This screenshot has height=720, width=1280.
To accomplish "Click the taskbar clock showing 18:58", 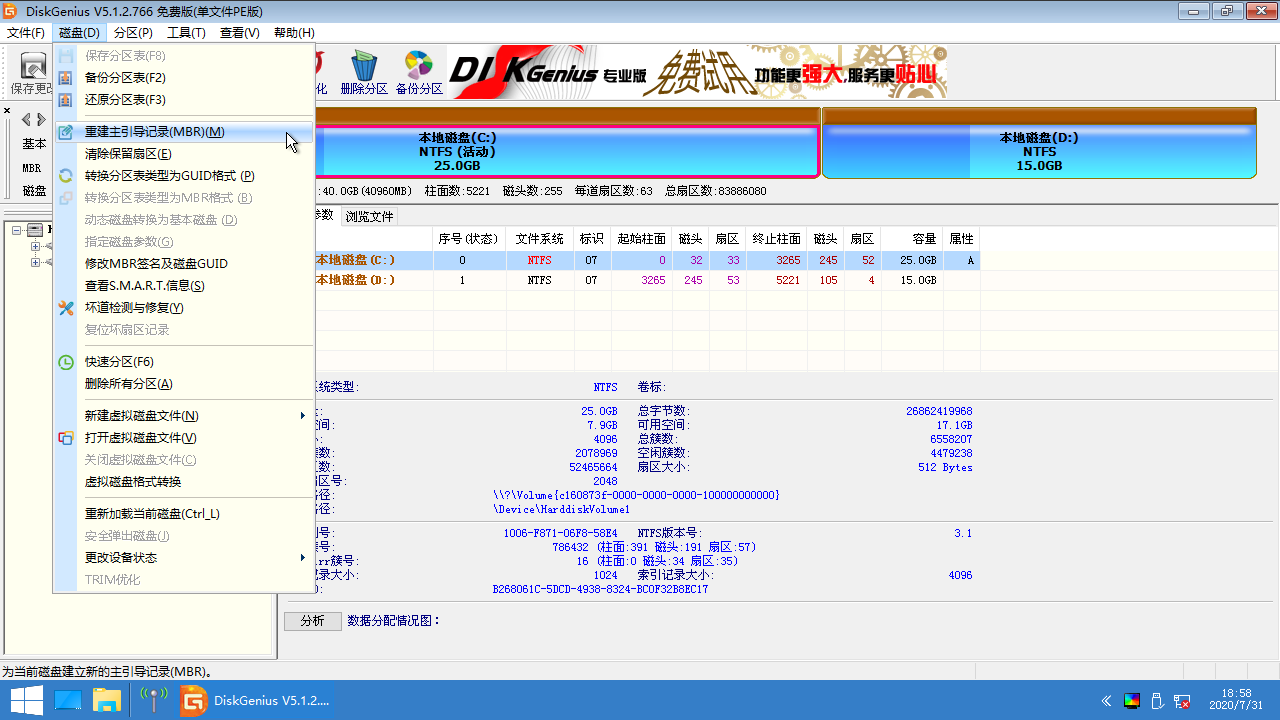I will tap(1236, 700).
